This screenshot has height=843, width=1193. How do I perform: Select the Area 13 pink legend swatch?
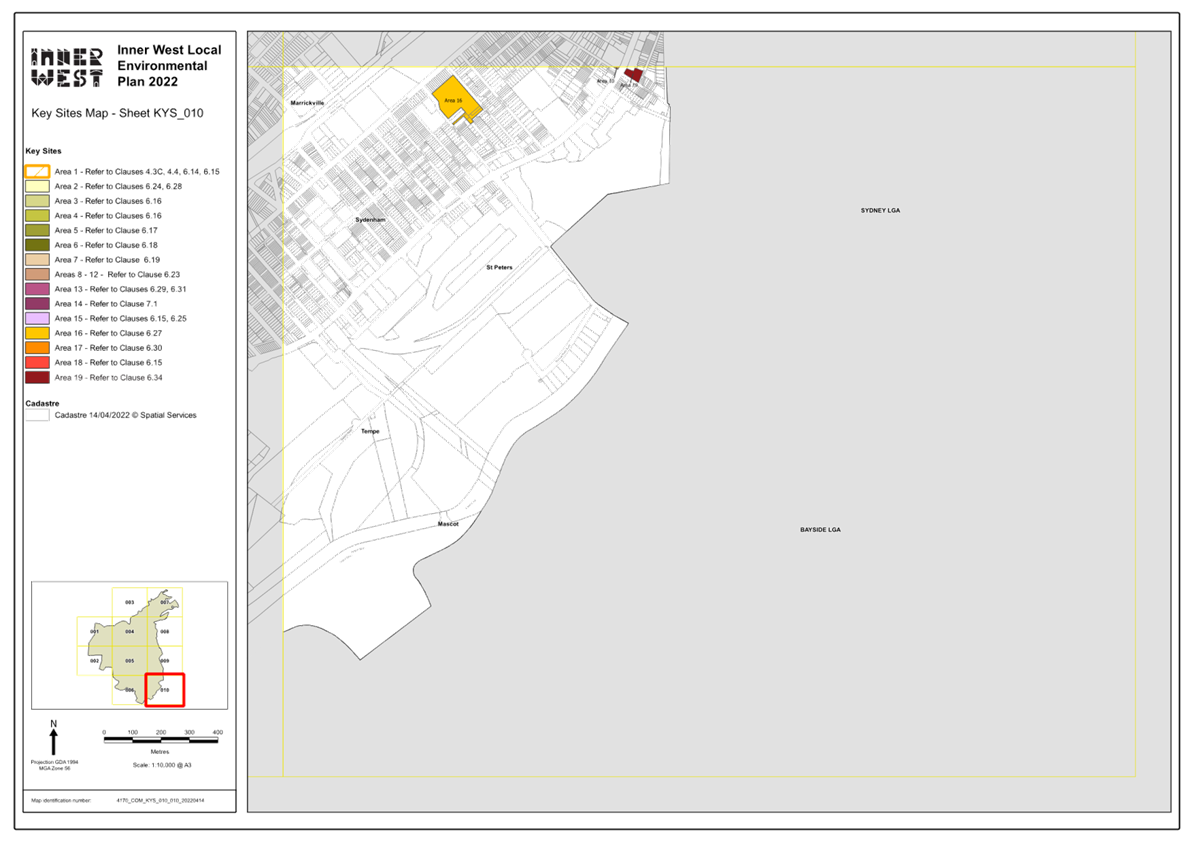(x=37, y=288)
